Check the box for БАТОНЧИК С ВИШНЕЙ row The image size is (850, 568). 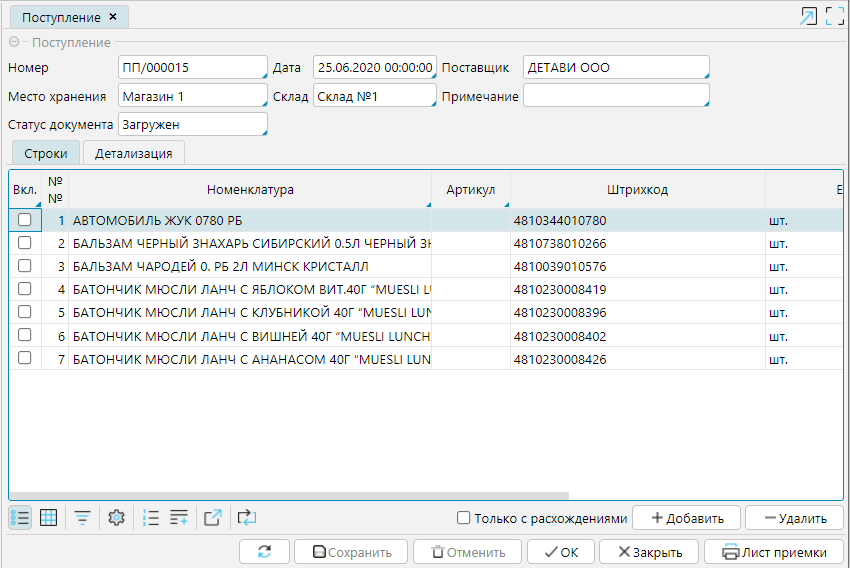pos(24,335)
